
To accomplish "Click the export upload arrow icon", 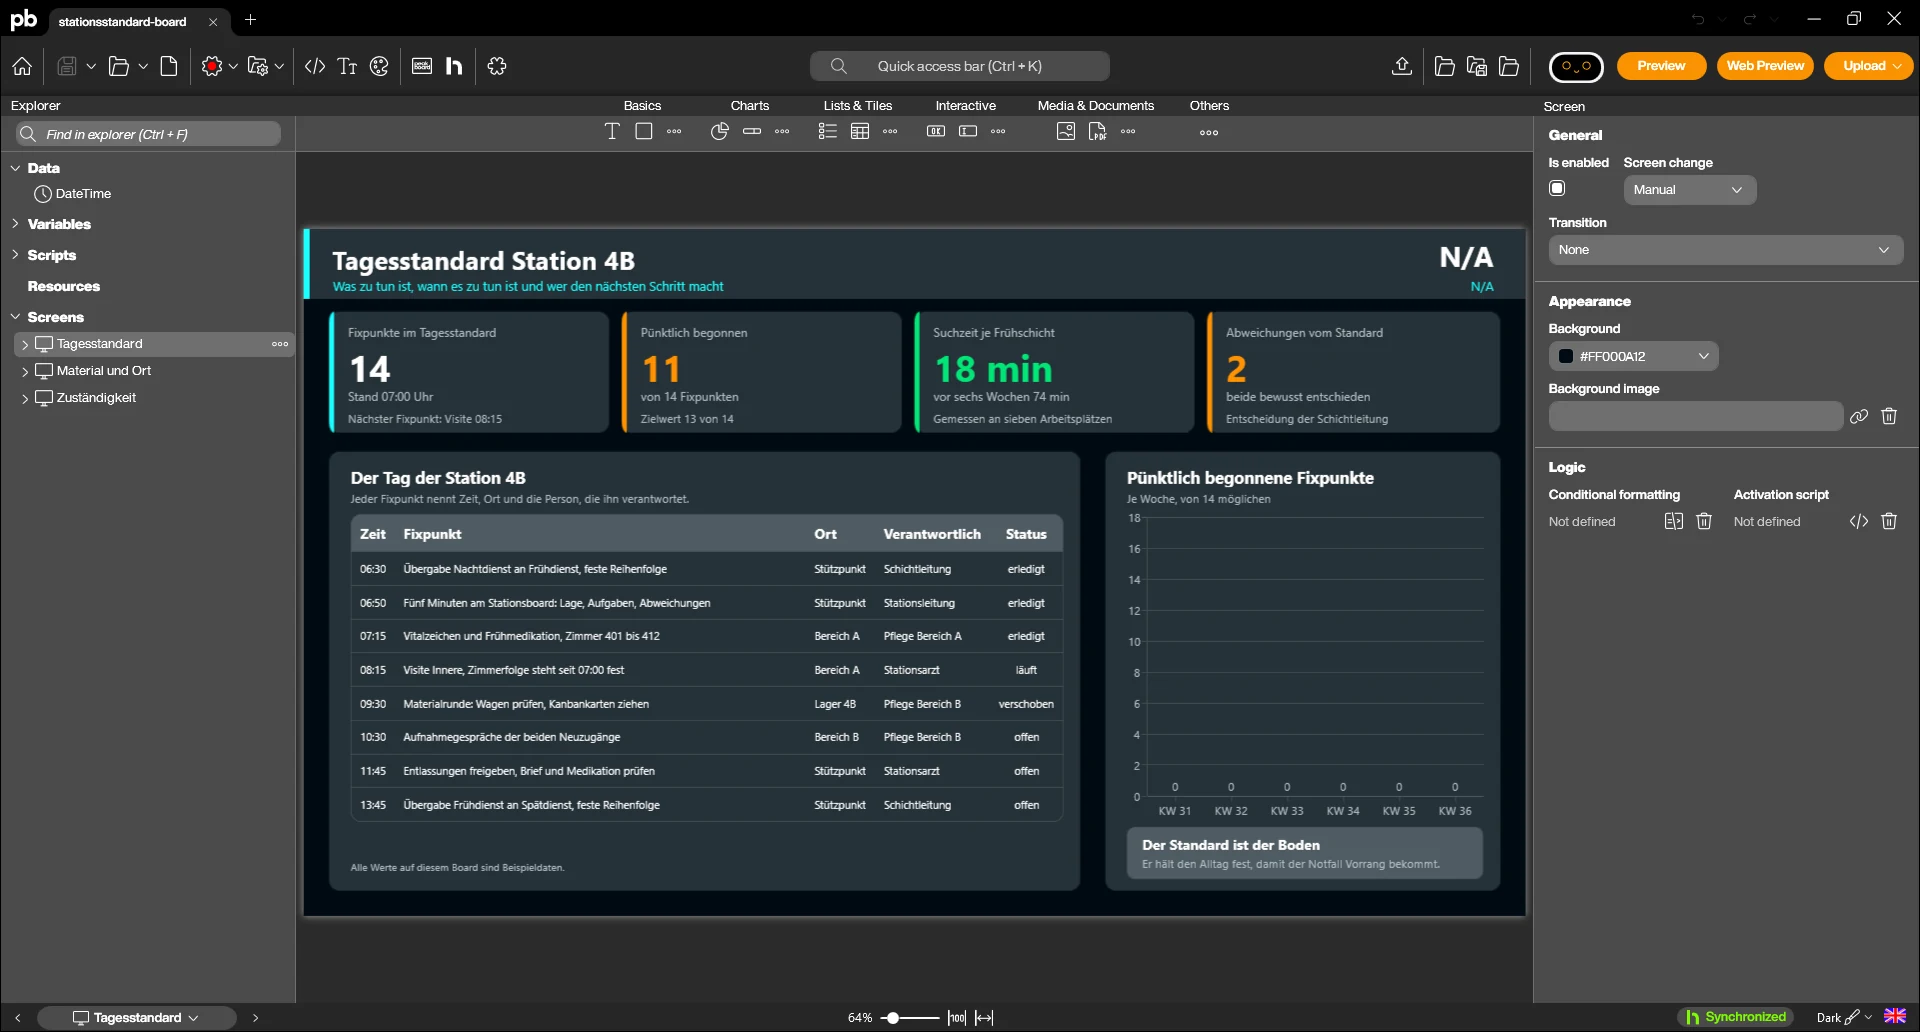I will pos(1402,66).
